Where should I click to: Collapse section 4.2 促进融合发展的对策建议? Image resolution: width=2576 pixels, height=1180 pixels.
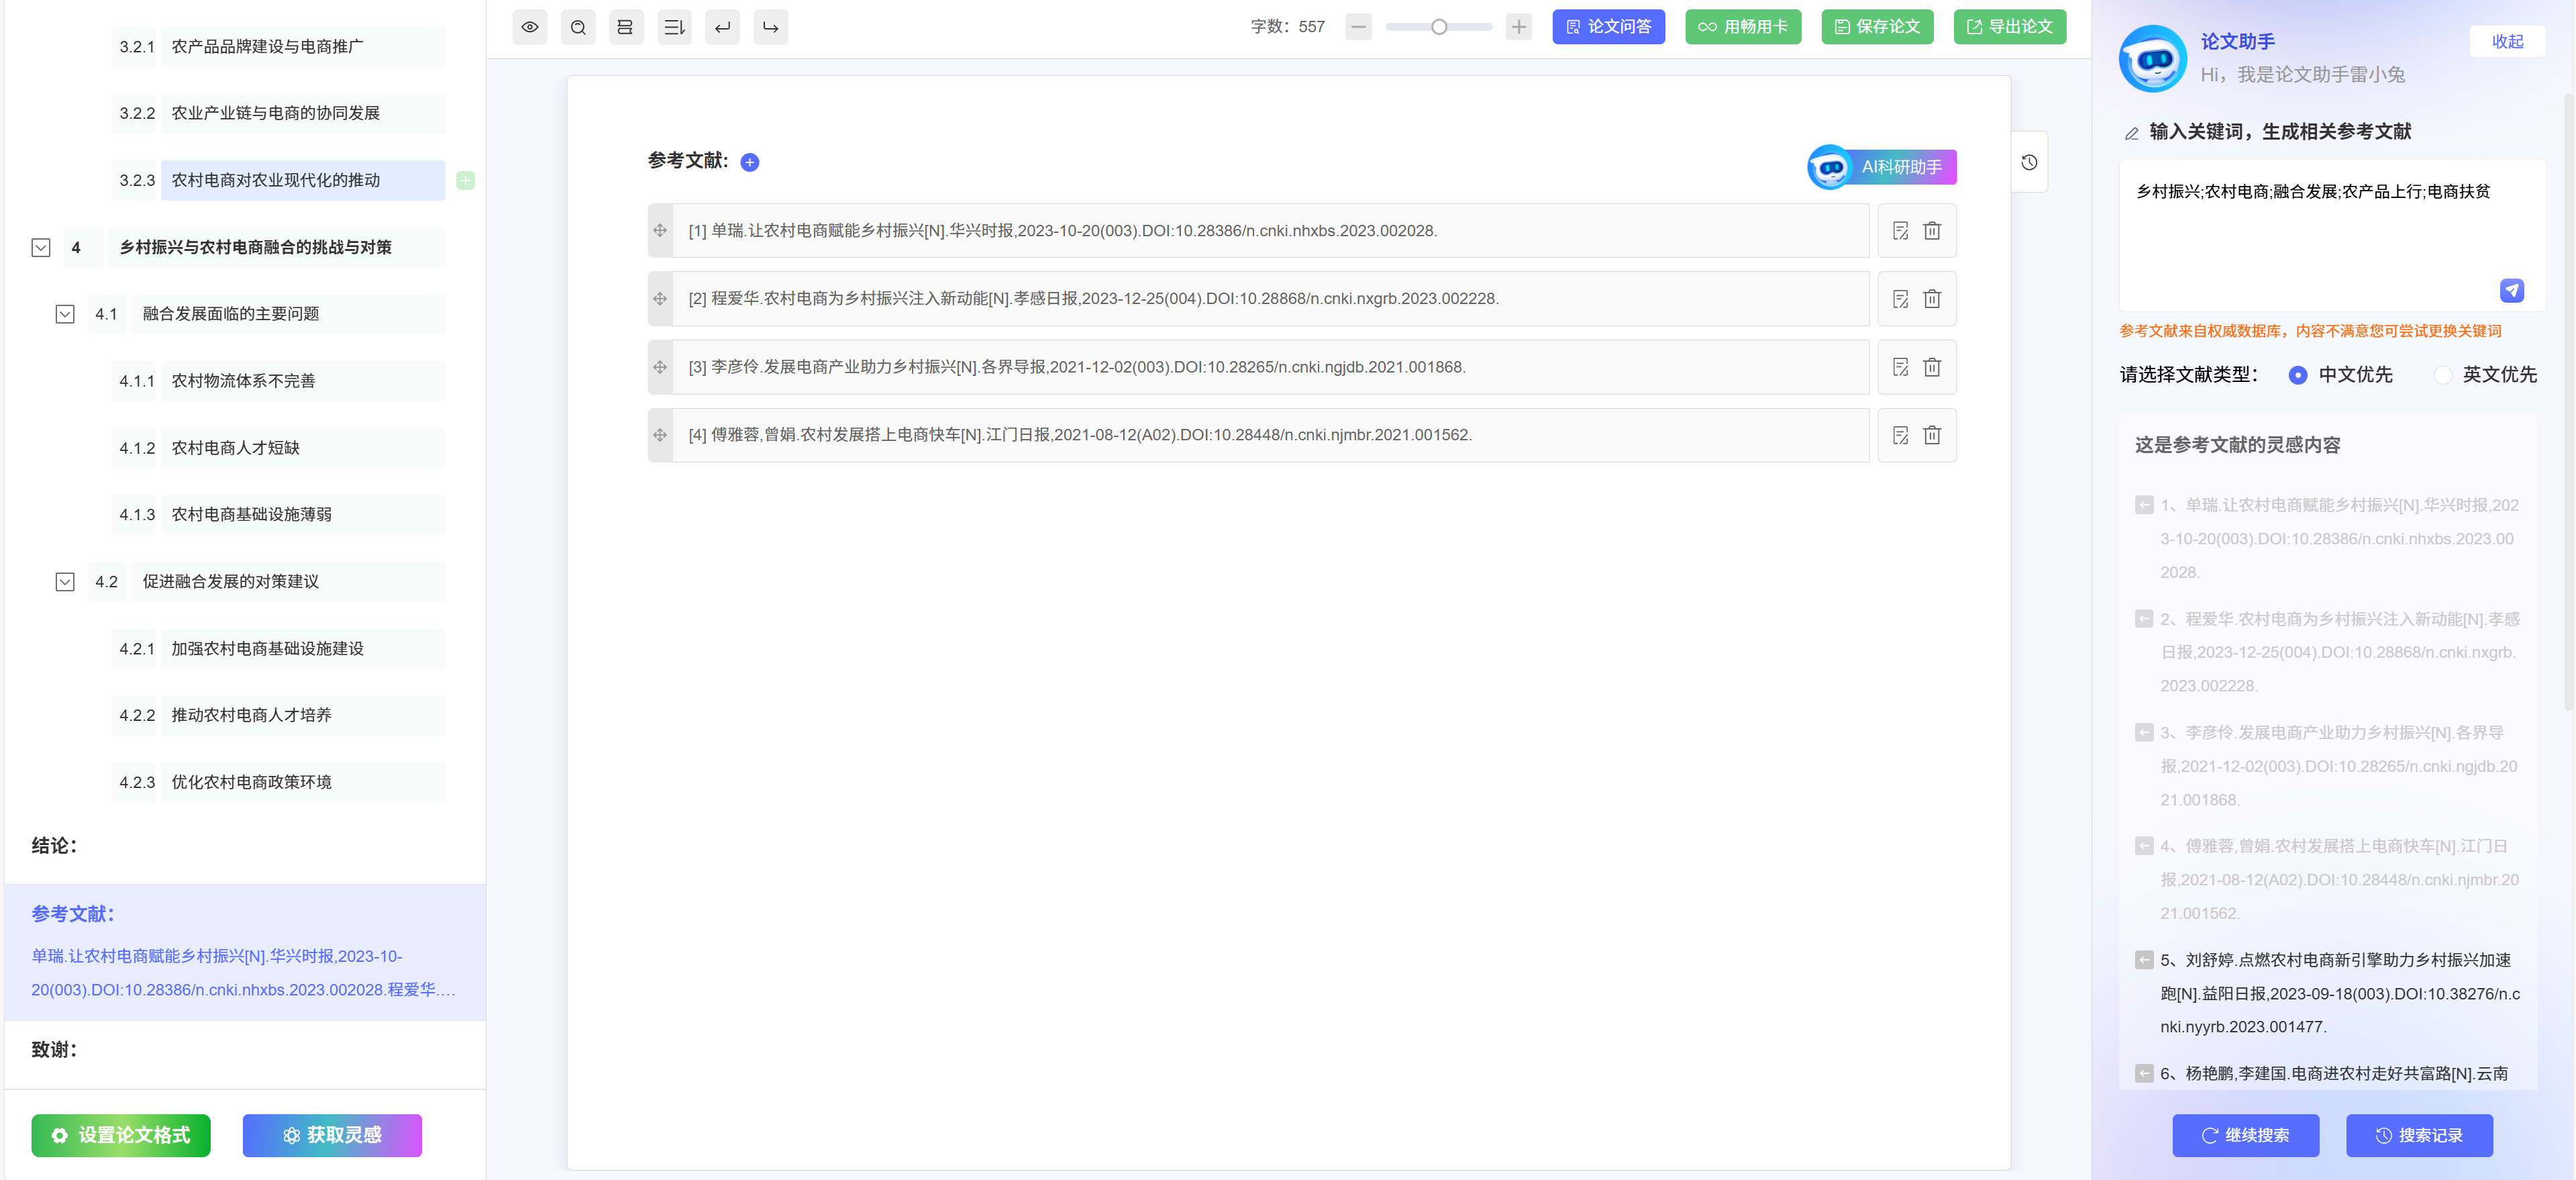65,582
